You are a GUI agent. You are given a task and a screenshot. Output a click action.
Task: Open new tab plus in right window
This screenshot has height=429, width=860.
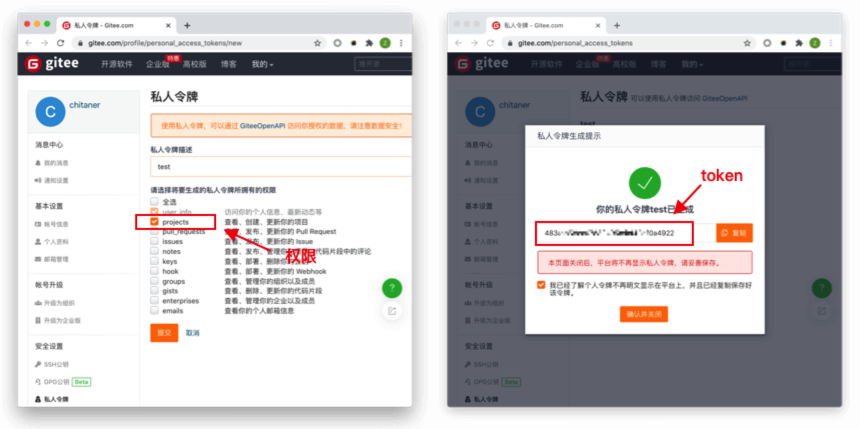point(617,25)
